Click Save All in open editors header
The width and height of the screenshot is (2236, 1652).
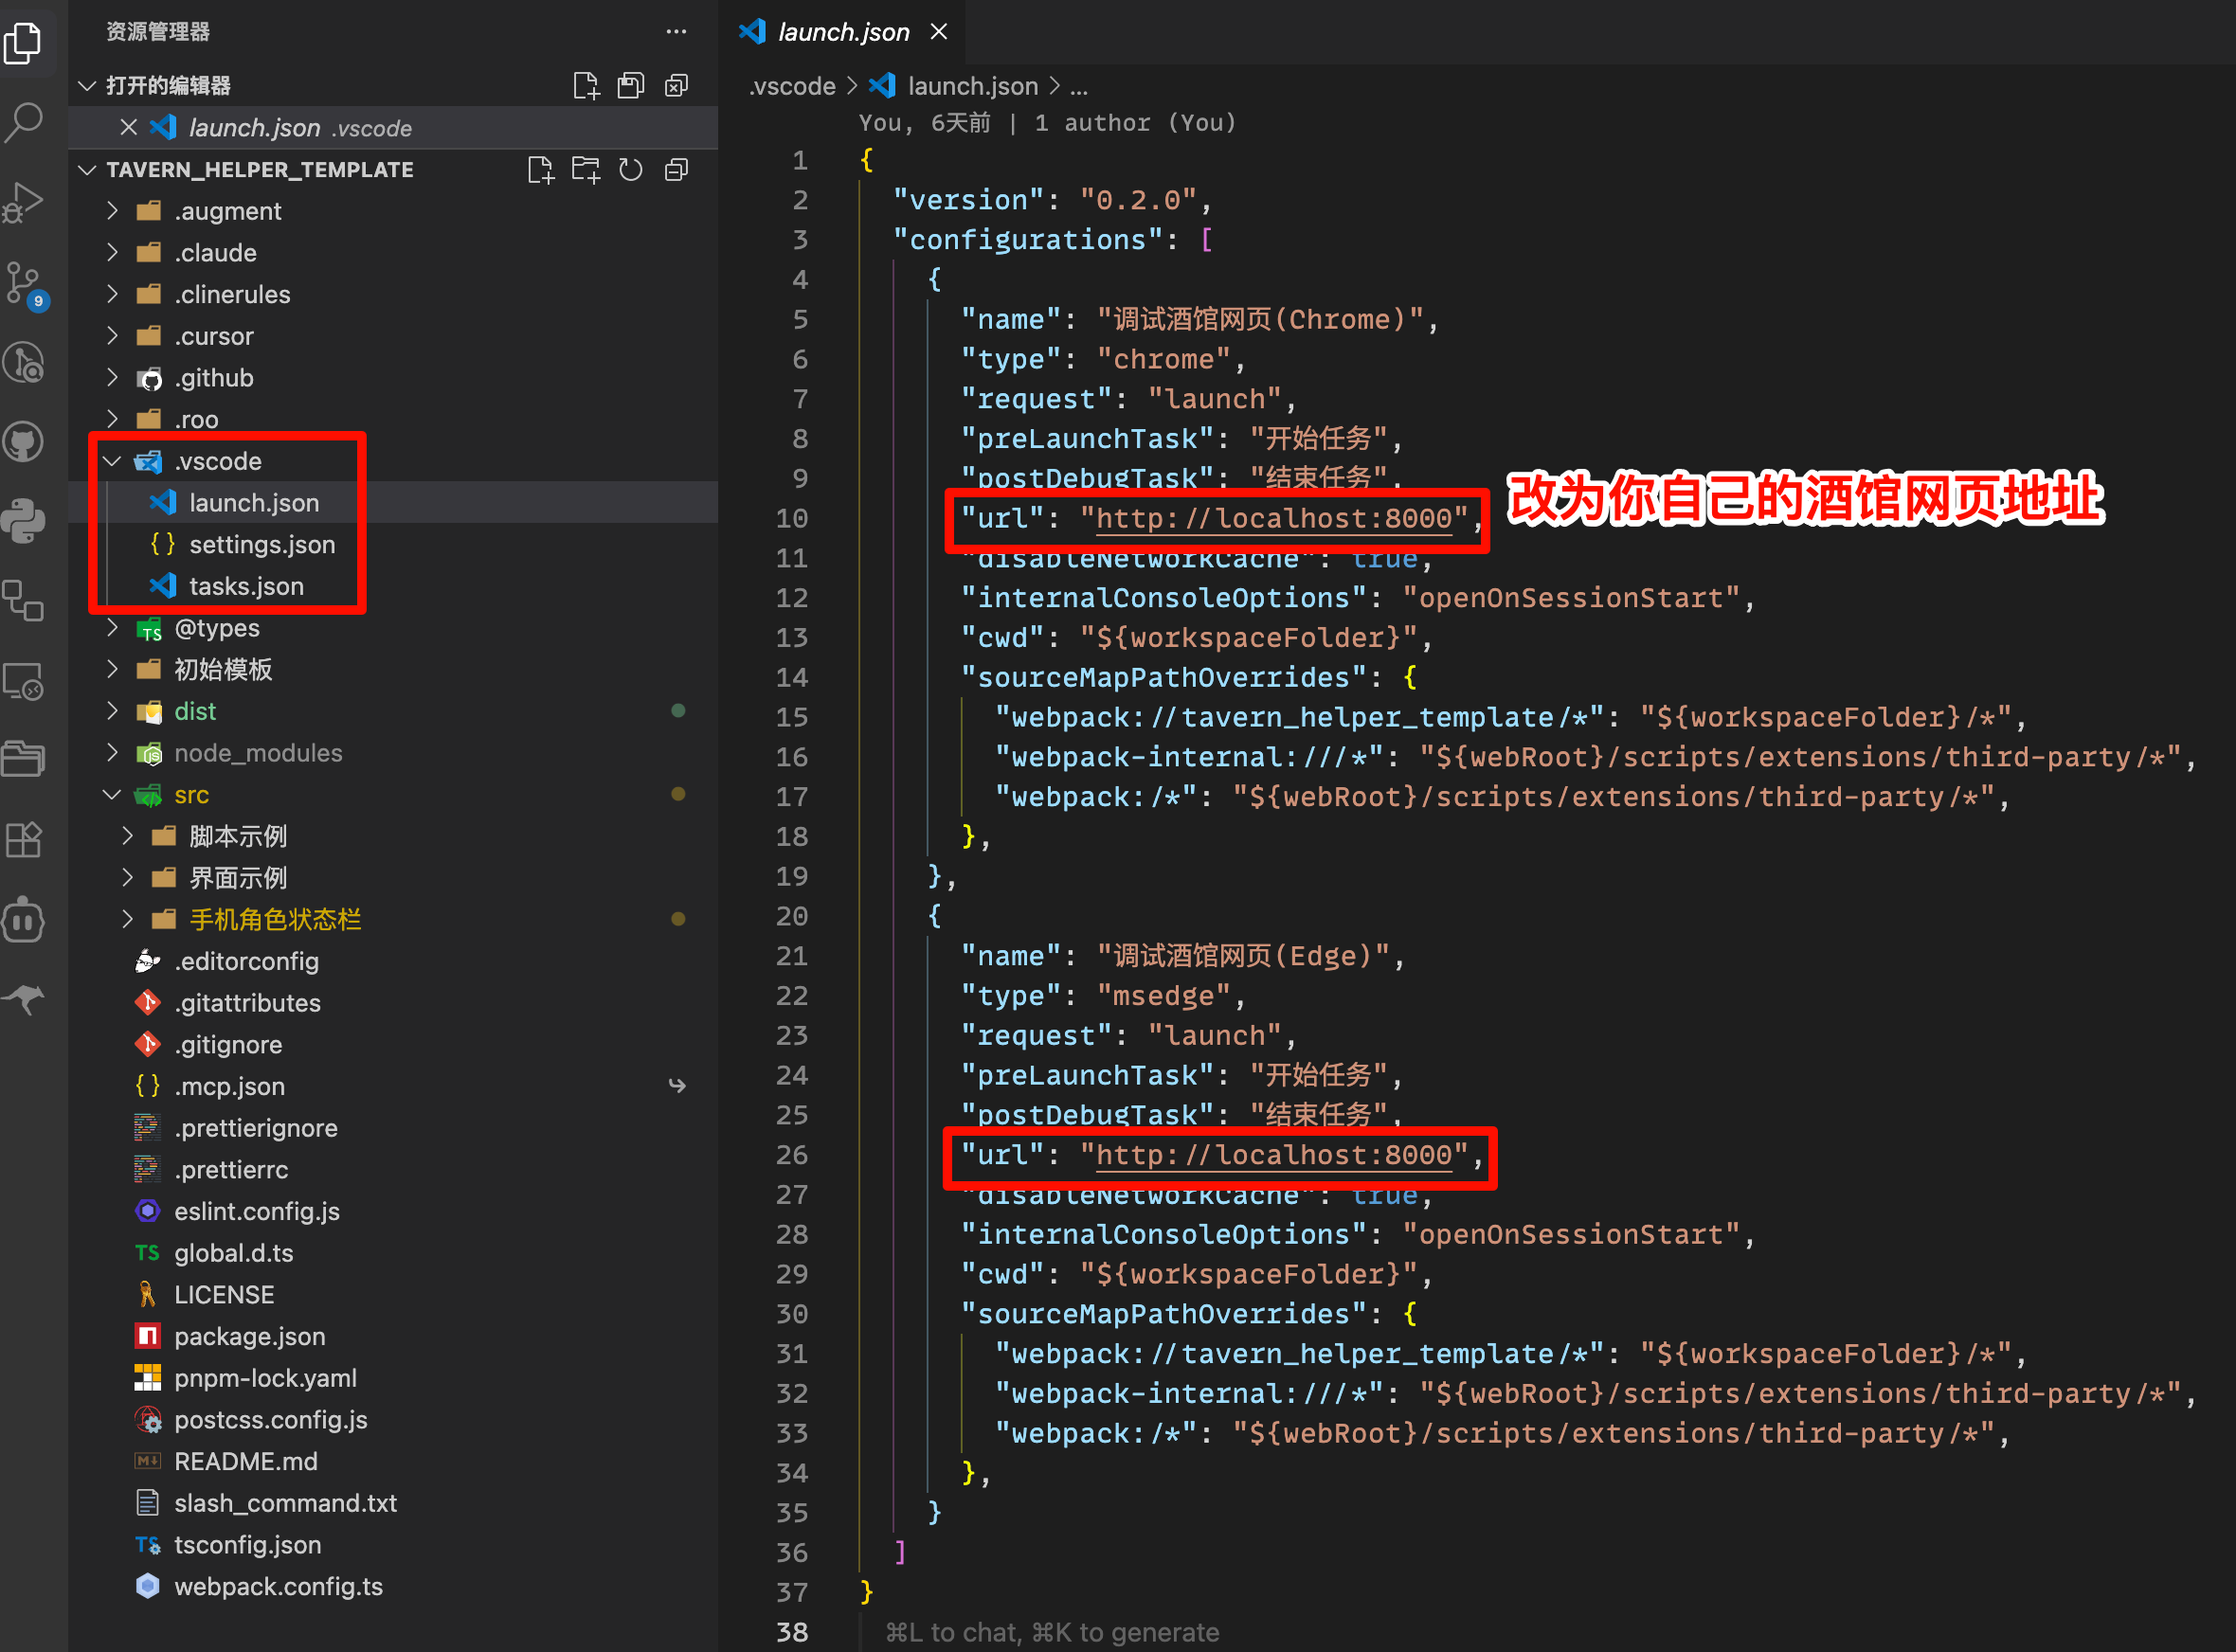631,86
